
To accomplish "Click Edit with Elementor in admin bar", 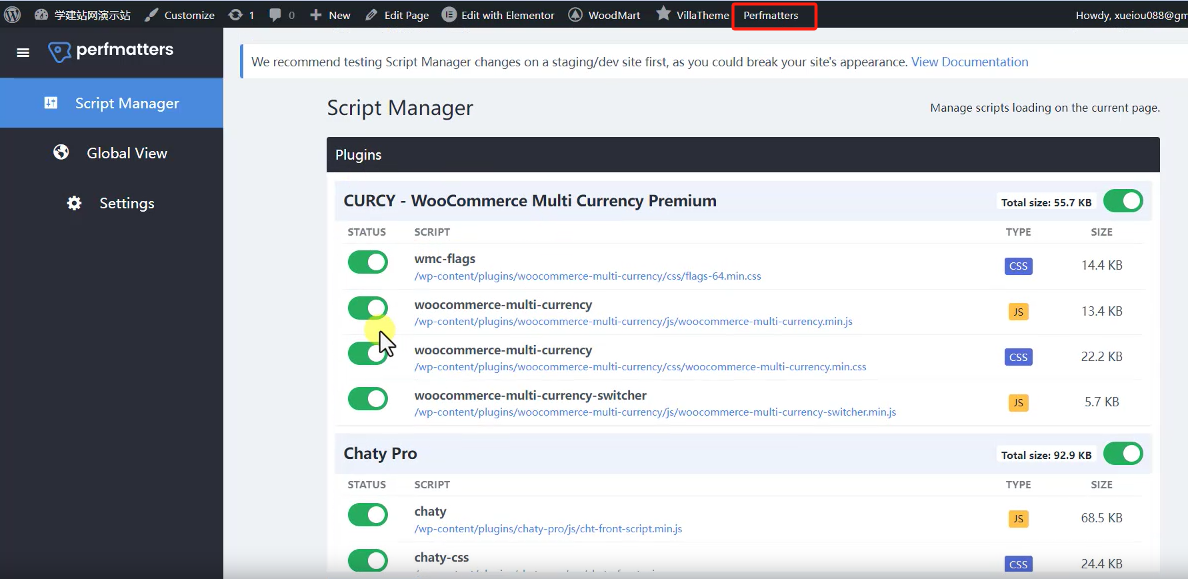I will coord(498,14).
